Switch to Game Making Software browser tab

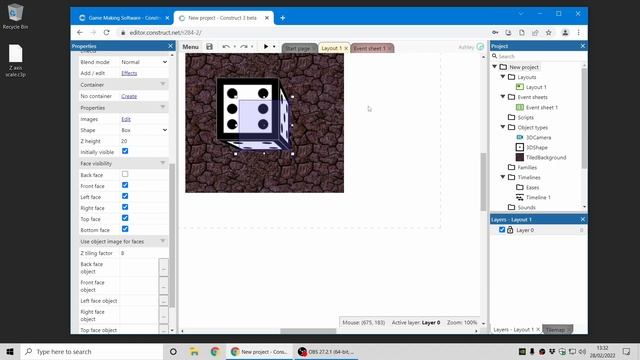coord(124,18)
